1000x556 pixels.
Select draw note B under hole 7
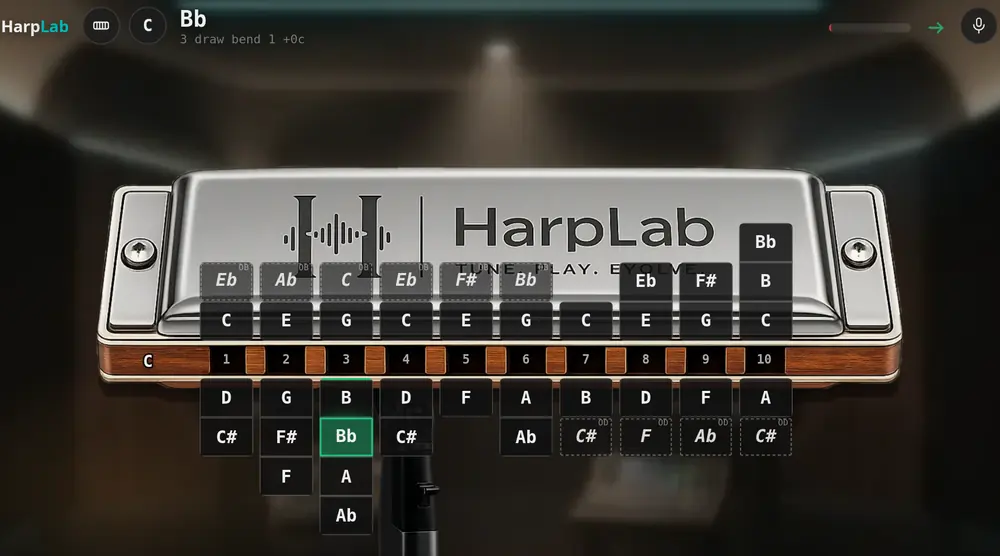point(585,398)
